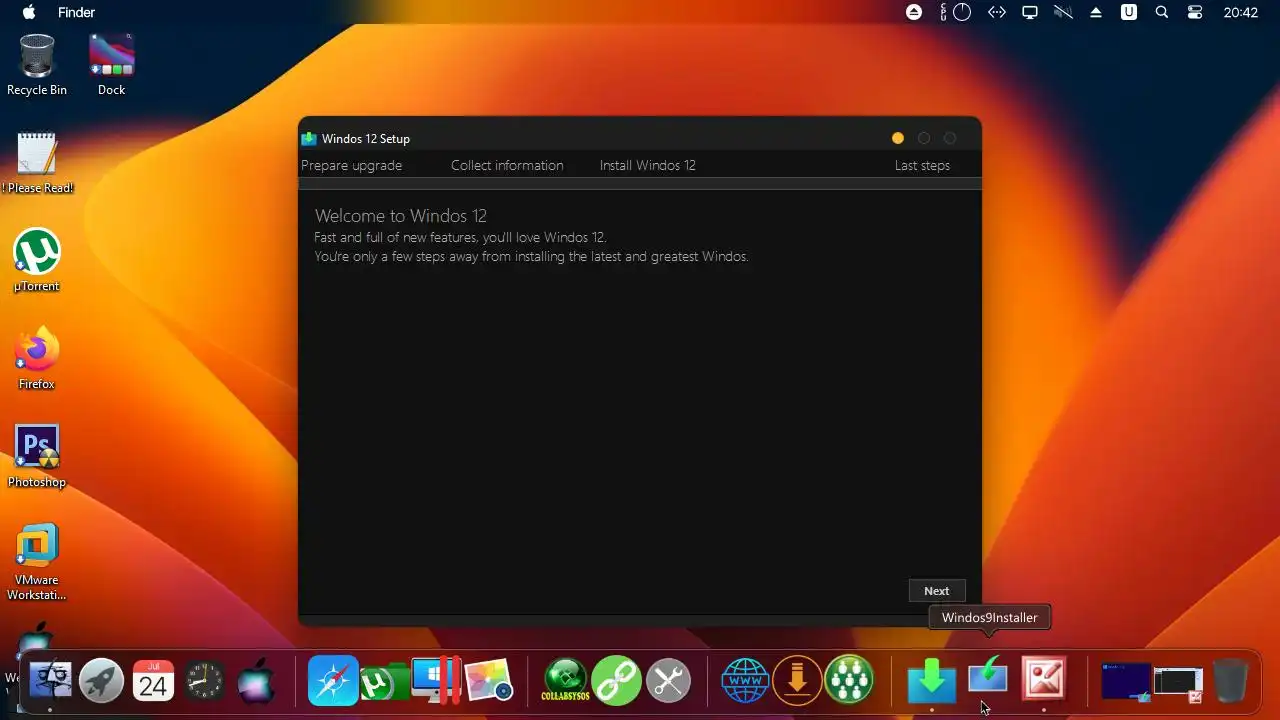The image size is (1280, 720).
Task: Open the blue Downloads folder in dock
Action: pos(931,681)
